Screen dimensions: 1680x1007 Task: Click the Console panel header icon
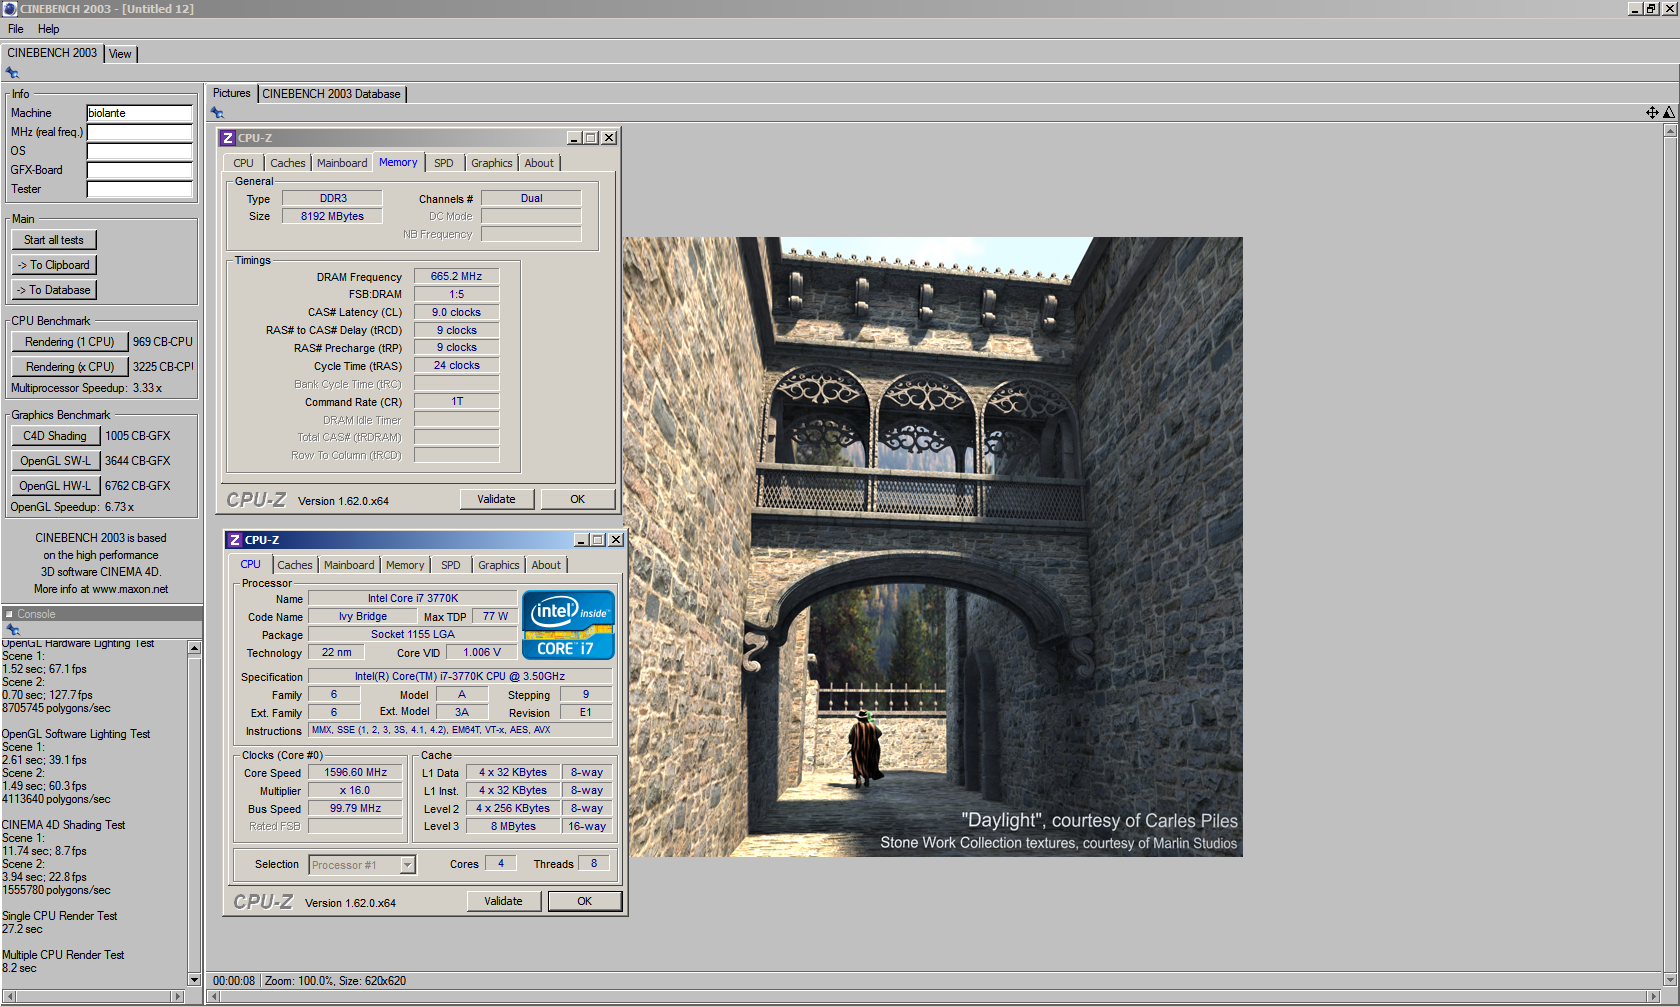[9, 614]
